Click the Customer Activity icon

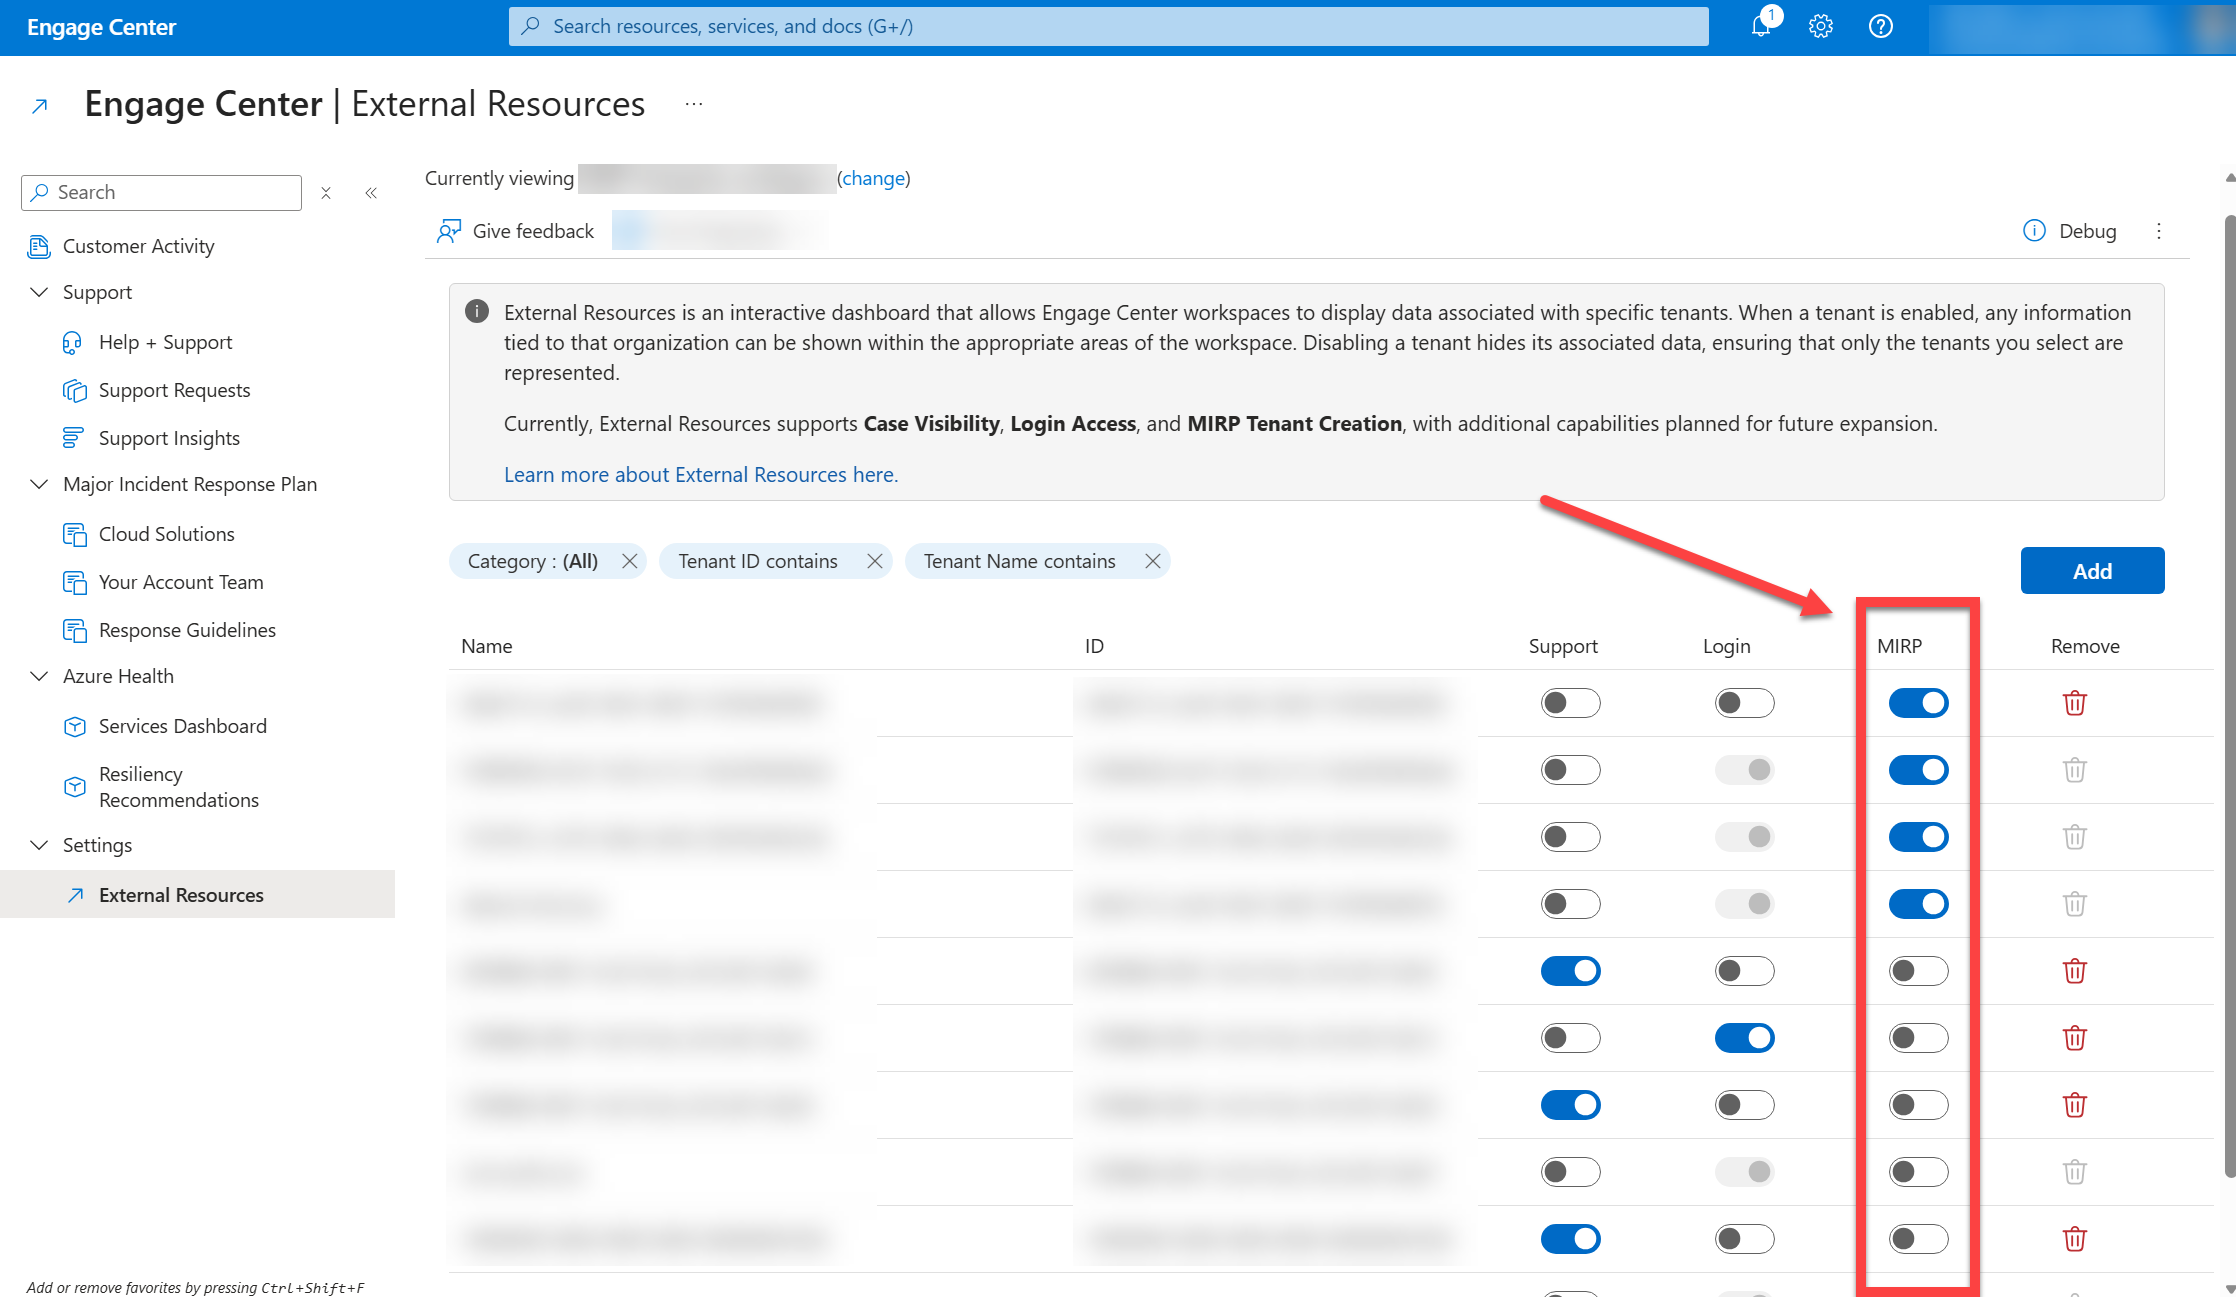click(39, 247)
